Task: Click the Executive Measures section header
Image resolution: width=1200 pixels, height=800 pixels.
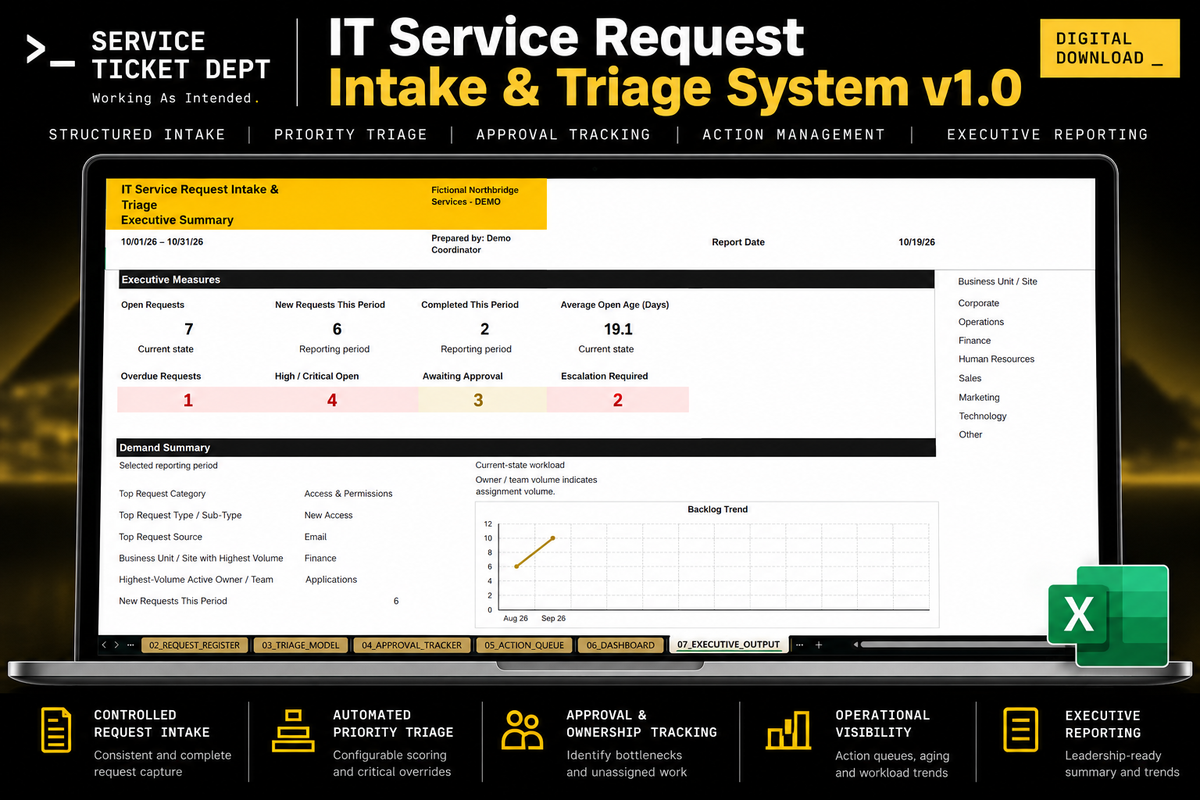Action: pos(525,280)
